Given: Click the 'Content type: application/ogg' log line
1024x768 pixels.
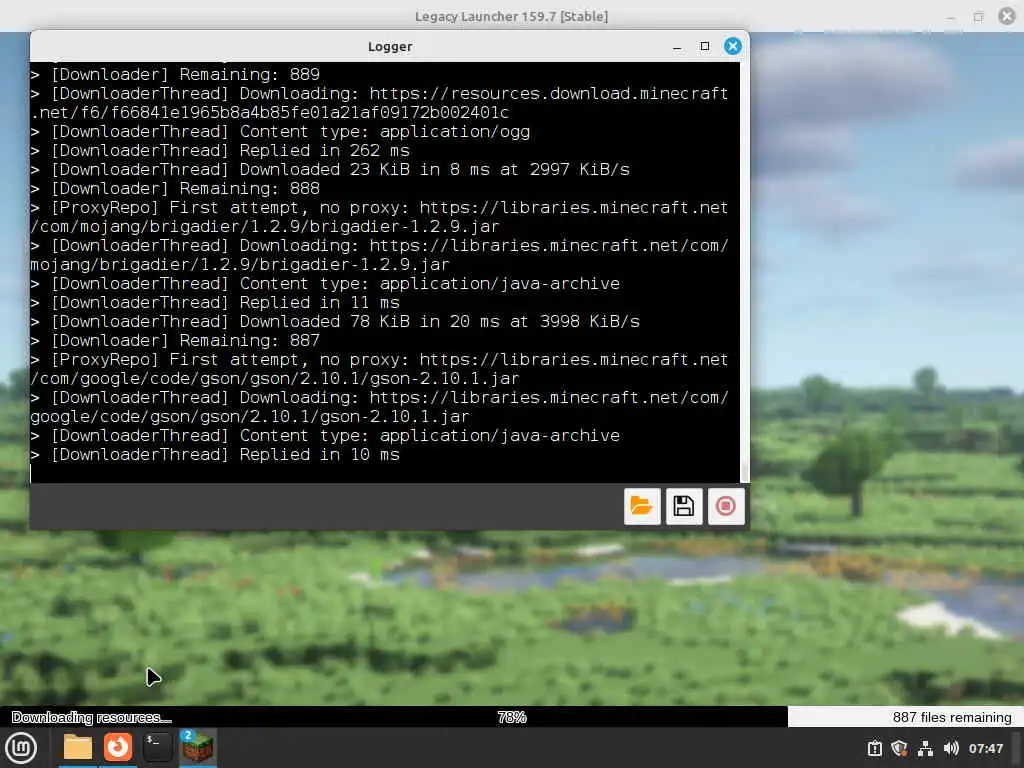Looking at the screenshot, I should point(280,131).
